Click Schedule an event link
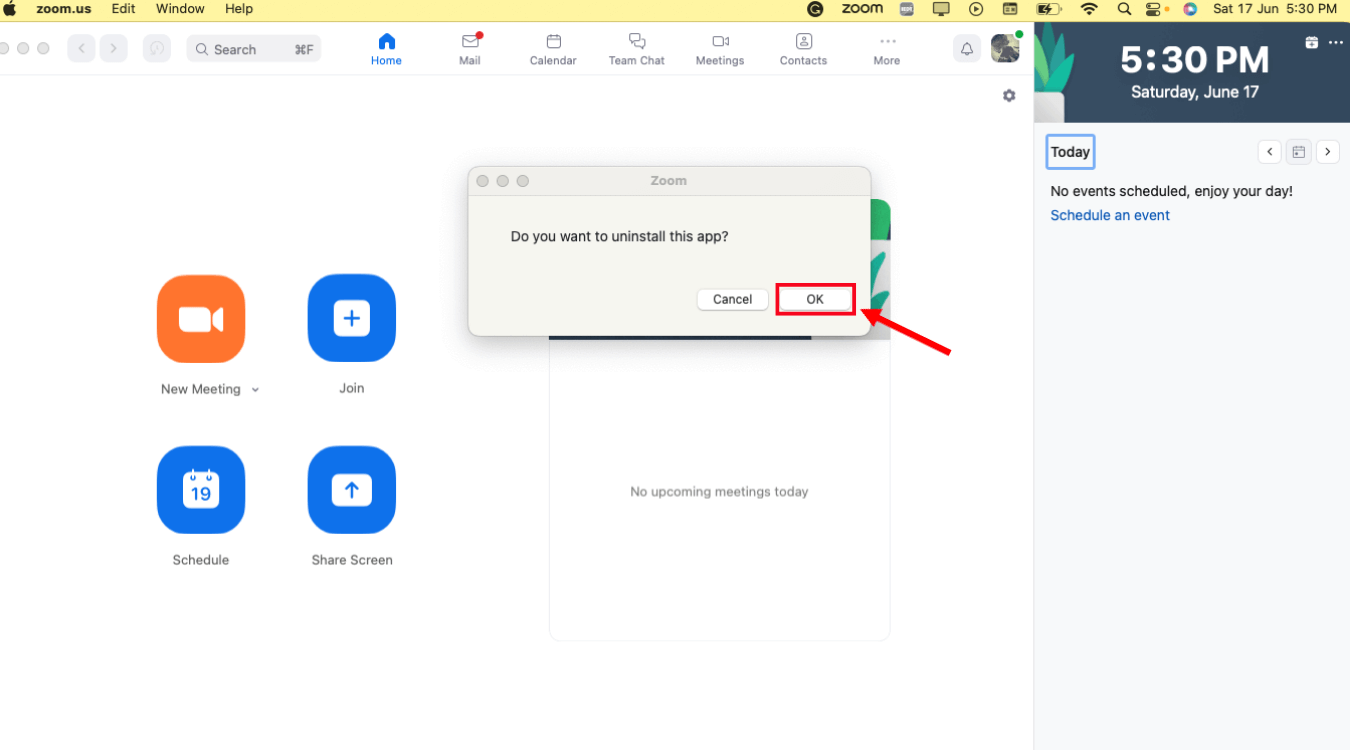Screen dimensions: 1350x750 (1110, 215)
